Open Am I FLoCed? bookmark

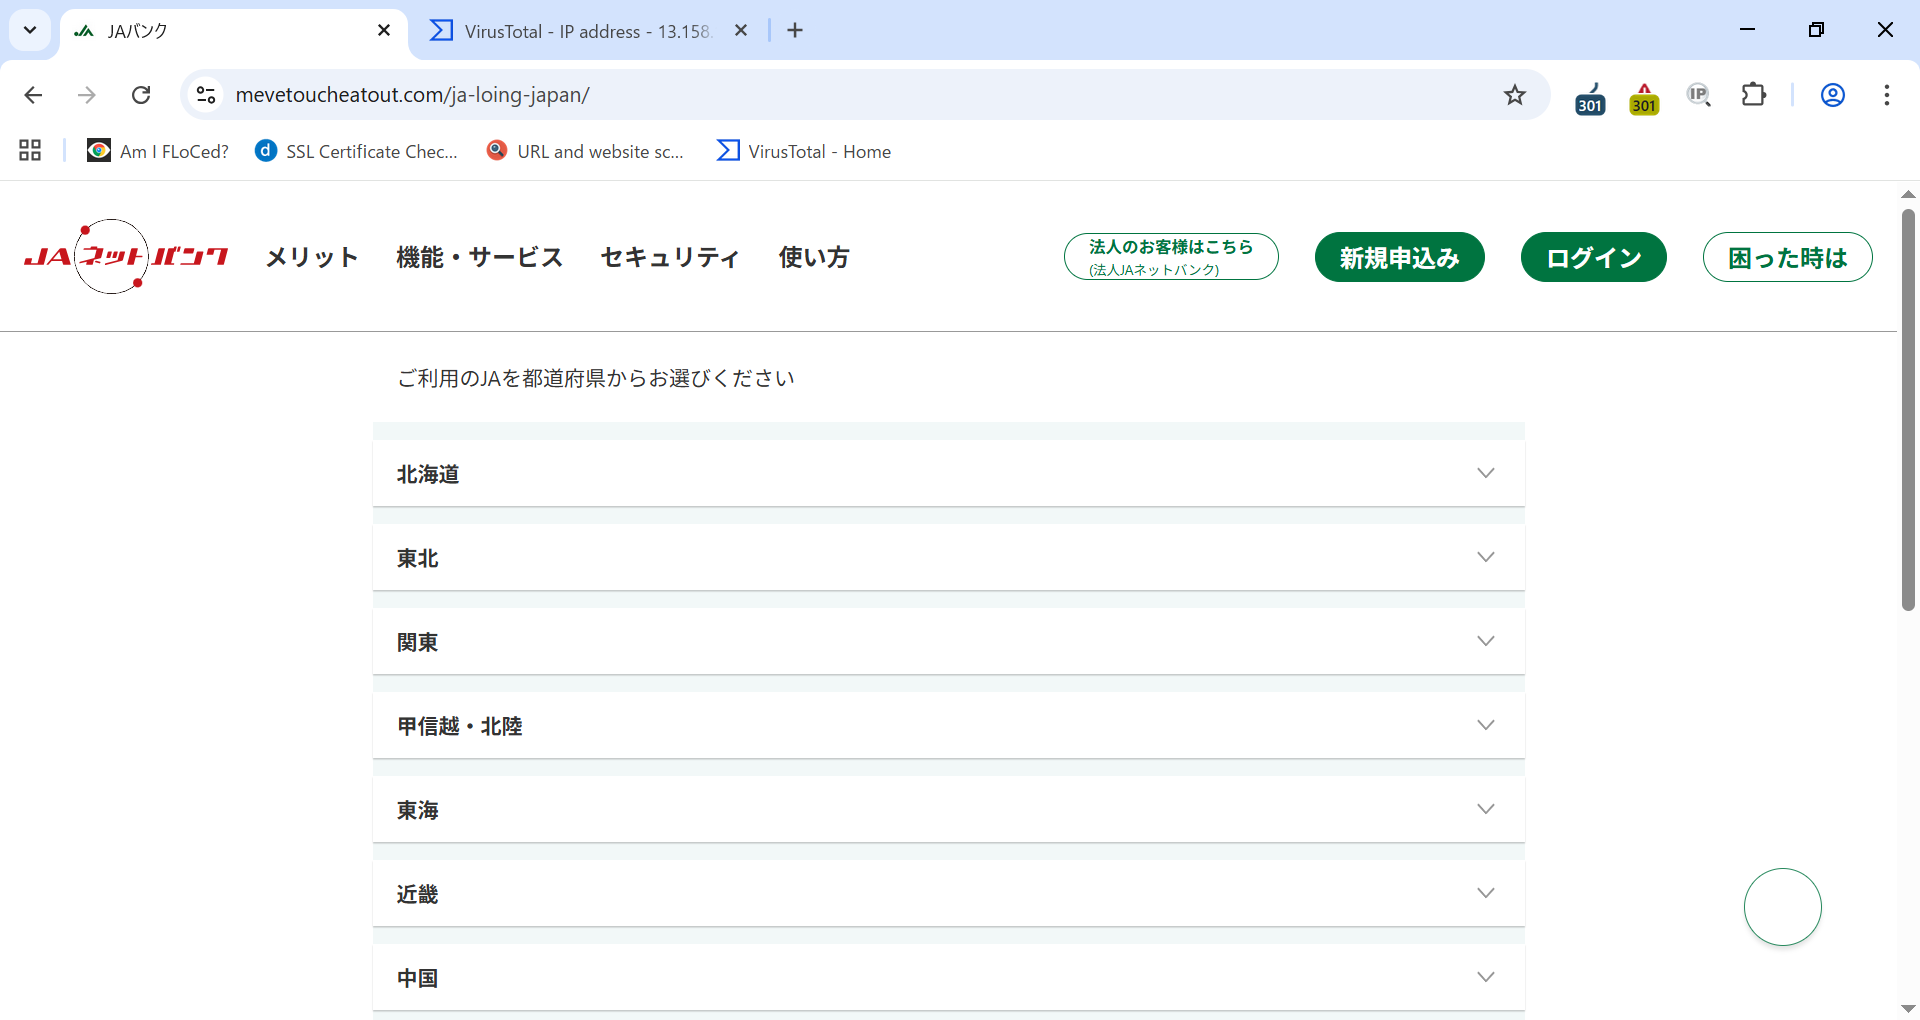(x=158, y=151)
